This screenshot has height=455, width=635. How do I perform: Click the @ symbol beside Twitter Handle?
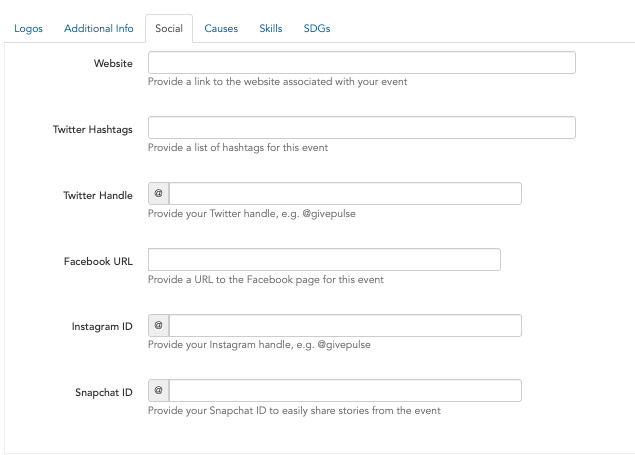click(159, 193)
